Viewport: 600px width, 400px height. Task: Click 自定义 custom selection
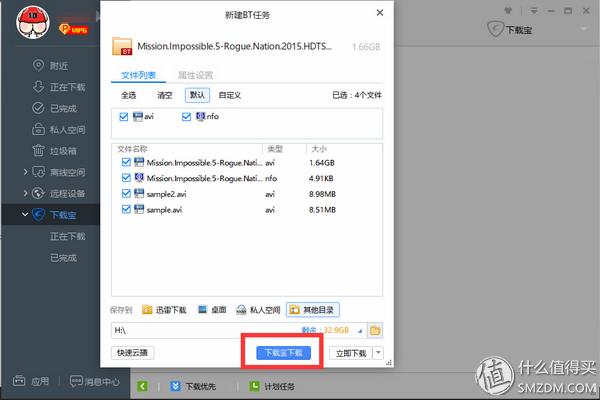pos(230,95)
